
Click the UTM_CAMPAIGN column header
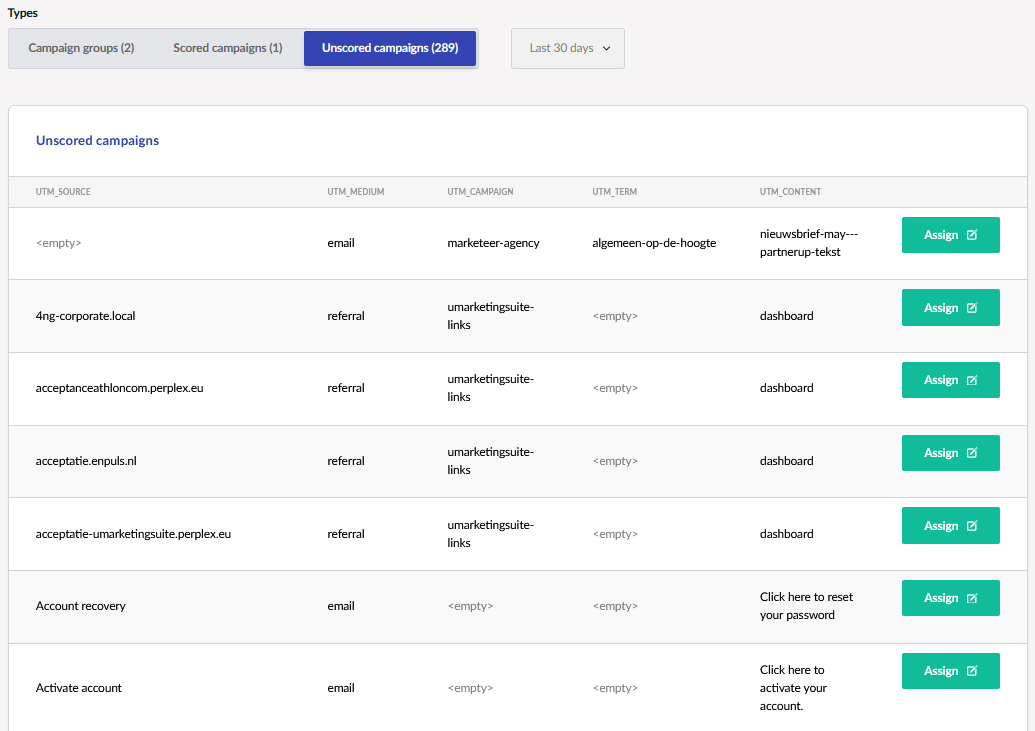[x=480, y=191]
